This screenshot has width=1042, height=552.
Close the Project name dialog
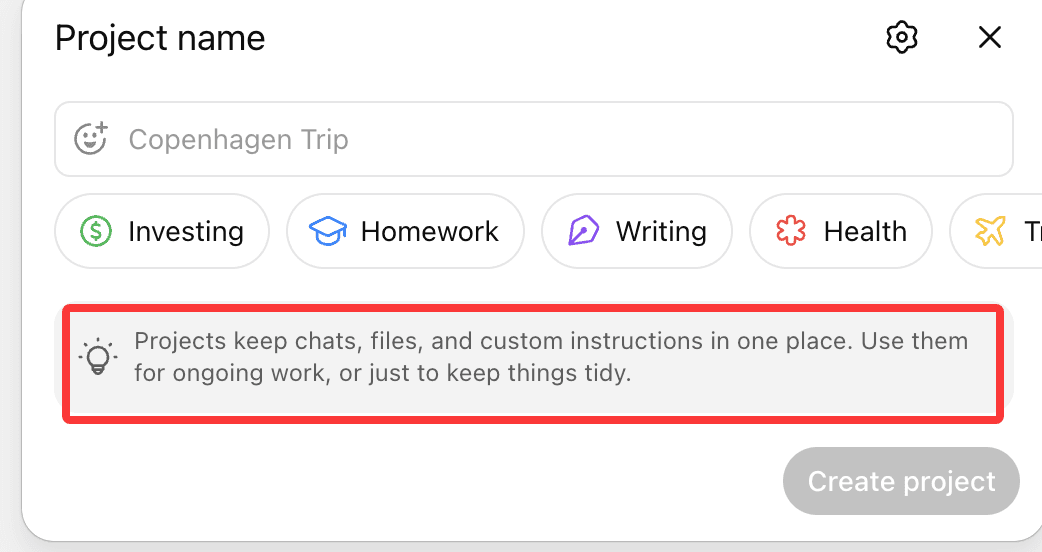point(989,38)
